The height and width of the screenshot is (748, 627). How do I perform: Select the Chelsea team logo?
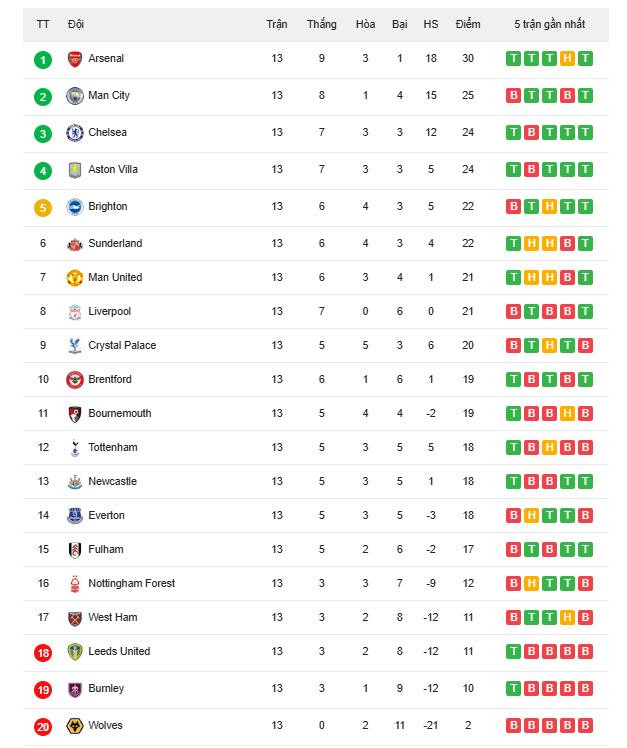[74, 133]
